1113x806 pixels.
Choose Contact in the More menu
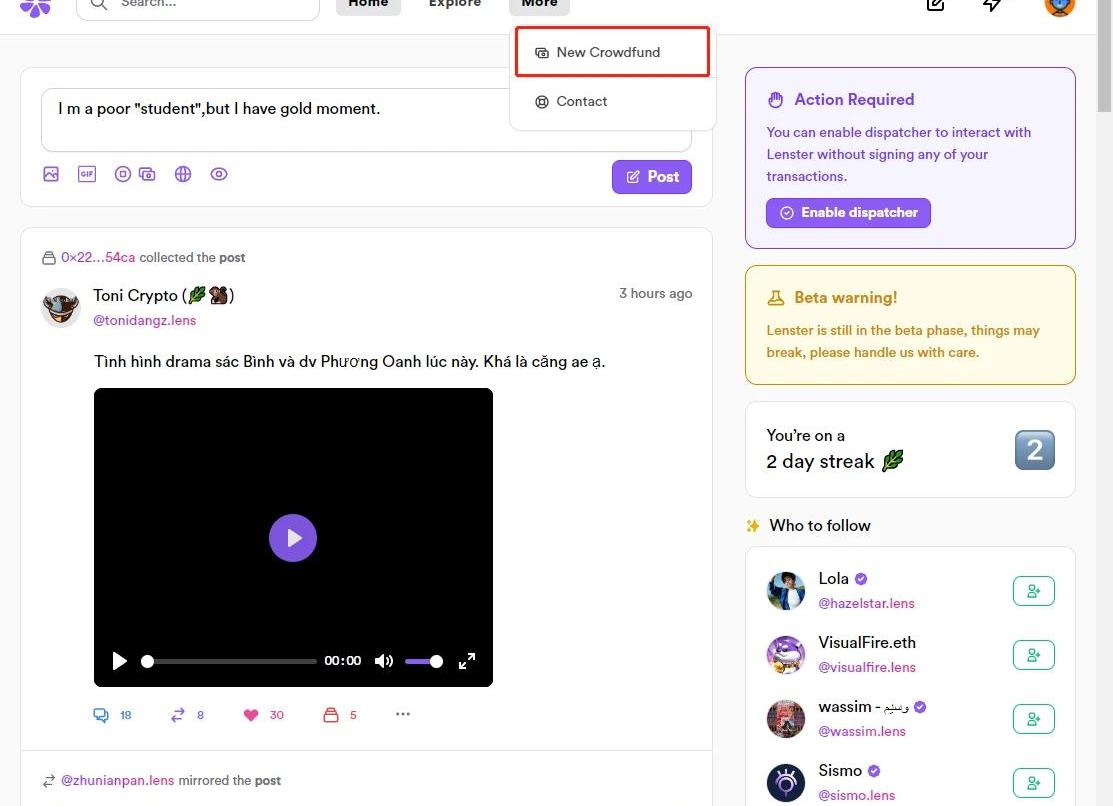(x=581, y=101)
